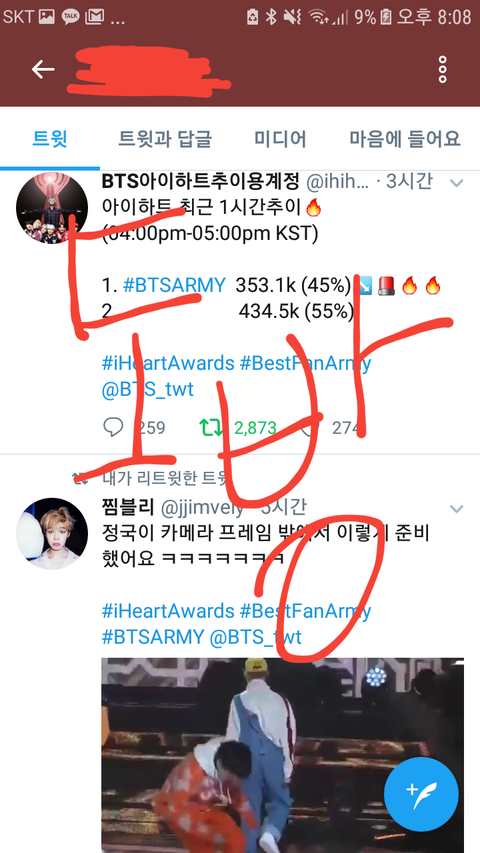
Task: Open #iHeartAwards hashtag in 찜블리 tweet
Action: pos(168,610)
